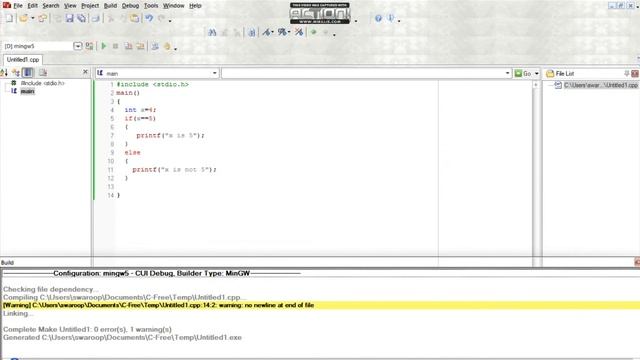Click the Print icon
This screenshot has height=360, width=640.
[96, 18]
